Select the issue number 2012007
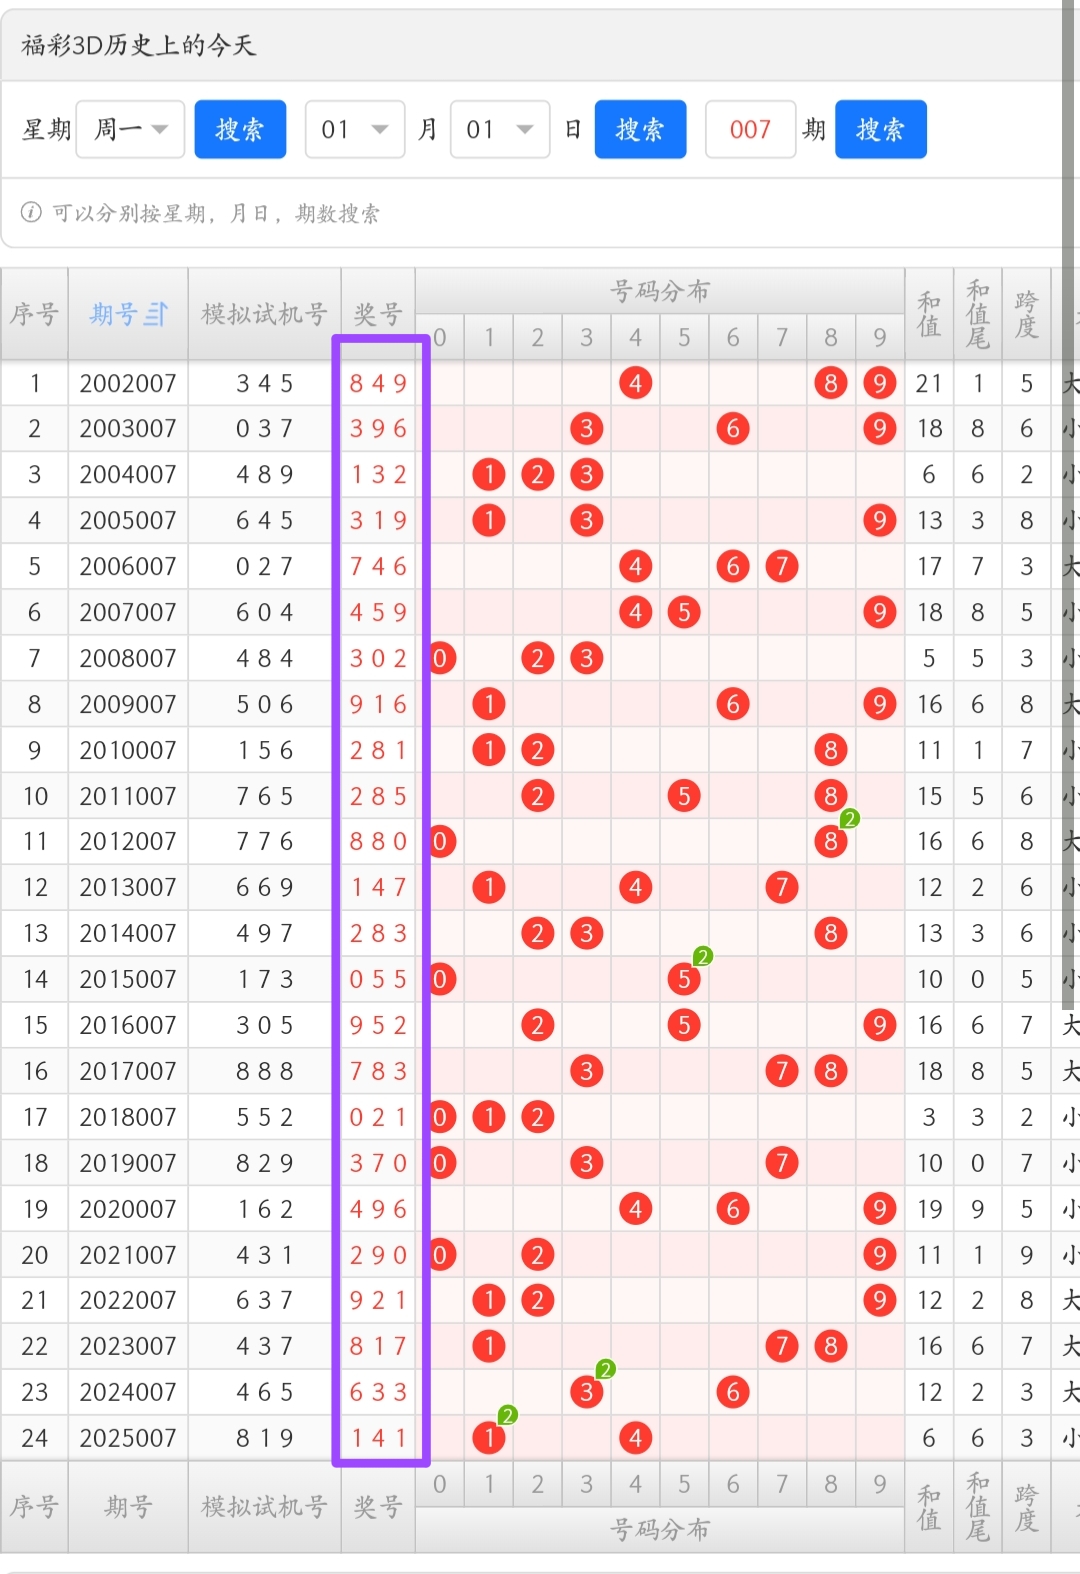The image size is (1080, 1574). 128,841
